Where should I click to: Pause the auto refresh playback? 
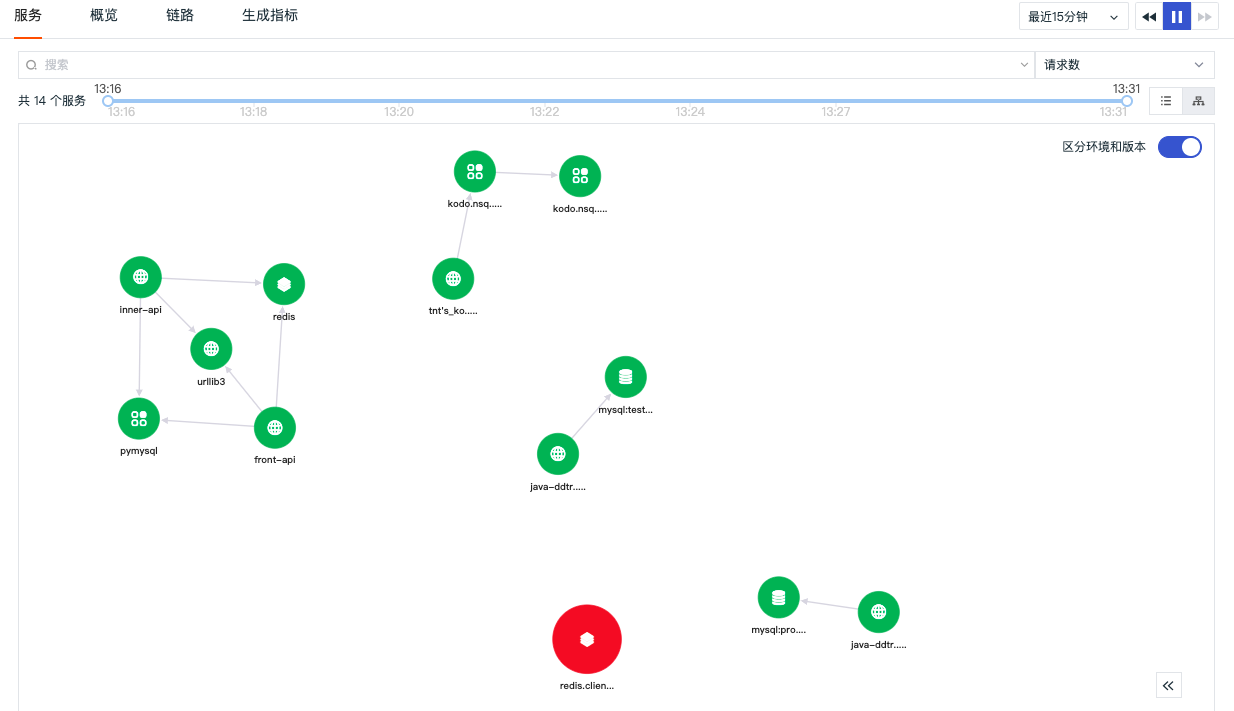(1177, 17)
